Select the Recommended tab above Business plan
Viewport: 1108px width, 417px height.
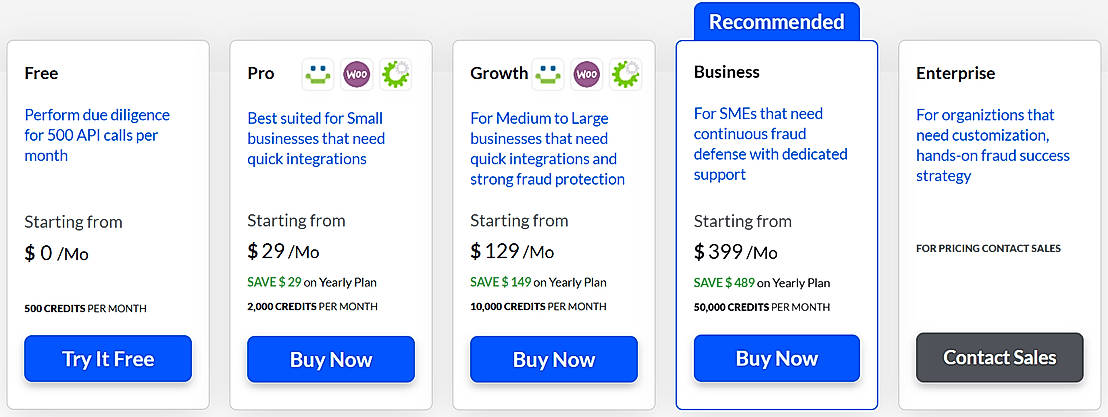[x=777, y=22]
